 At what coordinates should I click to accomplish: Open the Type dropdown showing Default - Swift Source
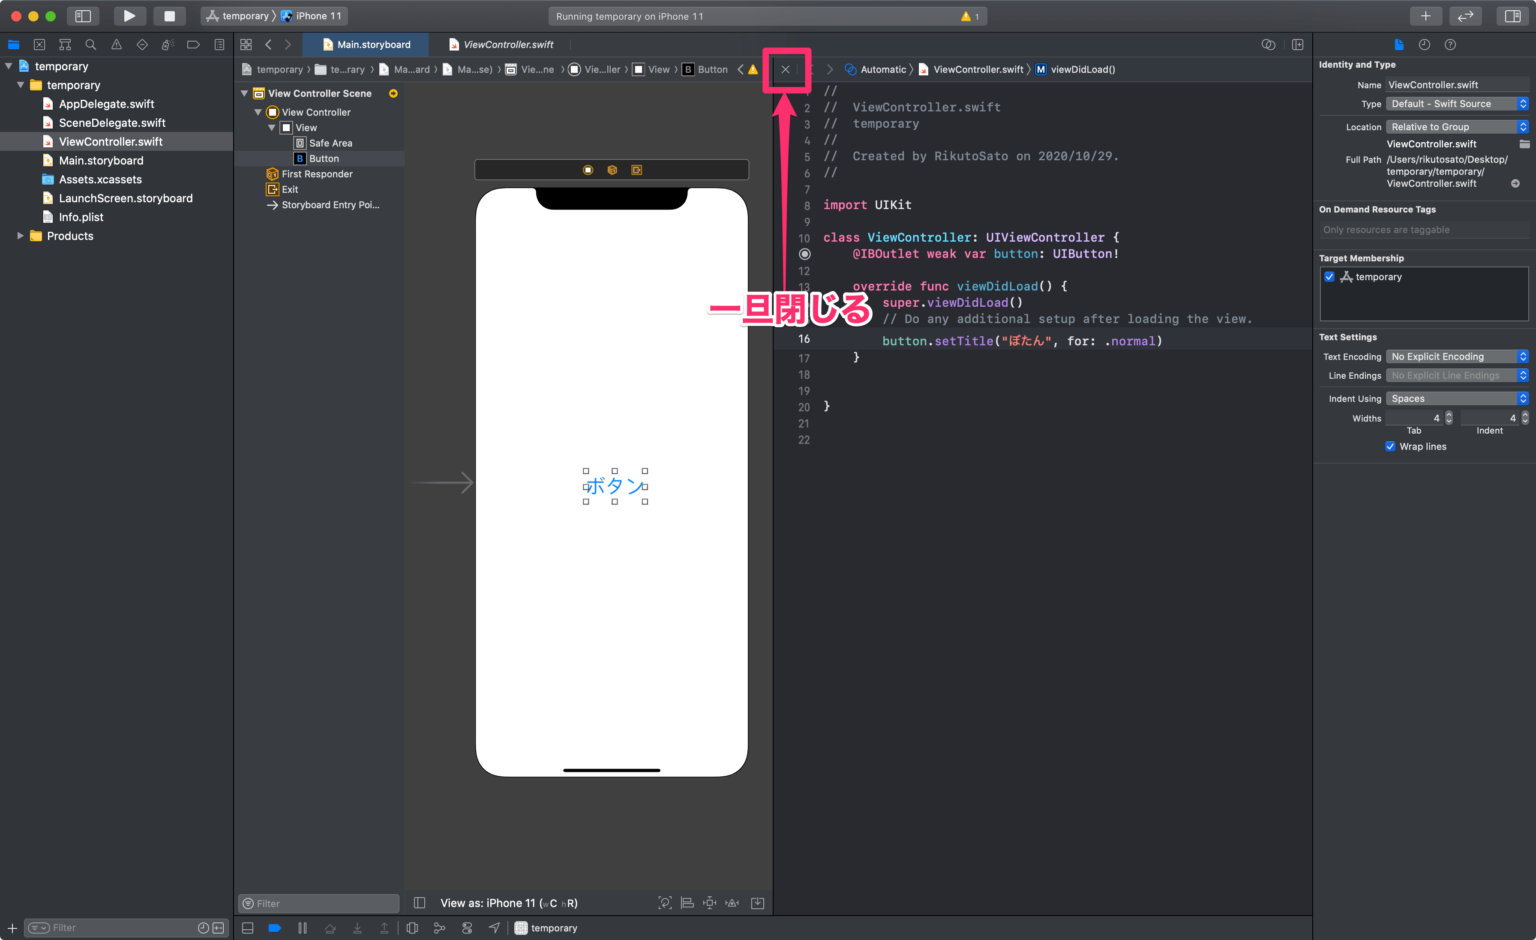coord(1457,103)
